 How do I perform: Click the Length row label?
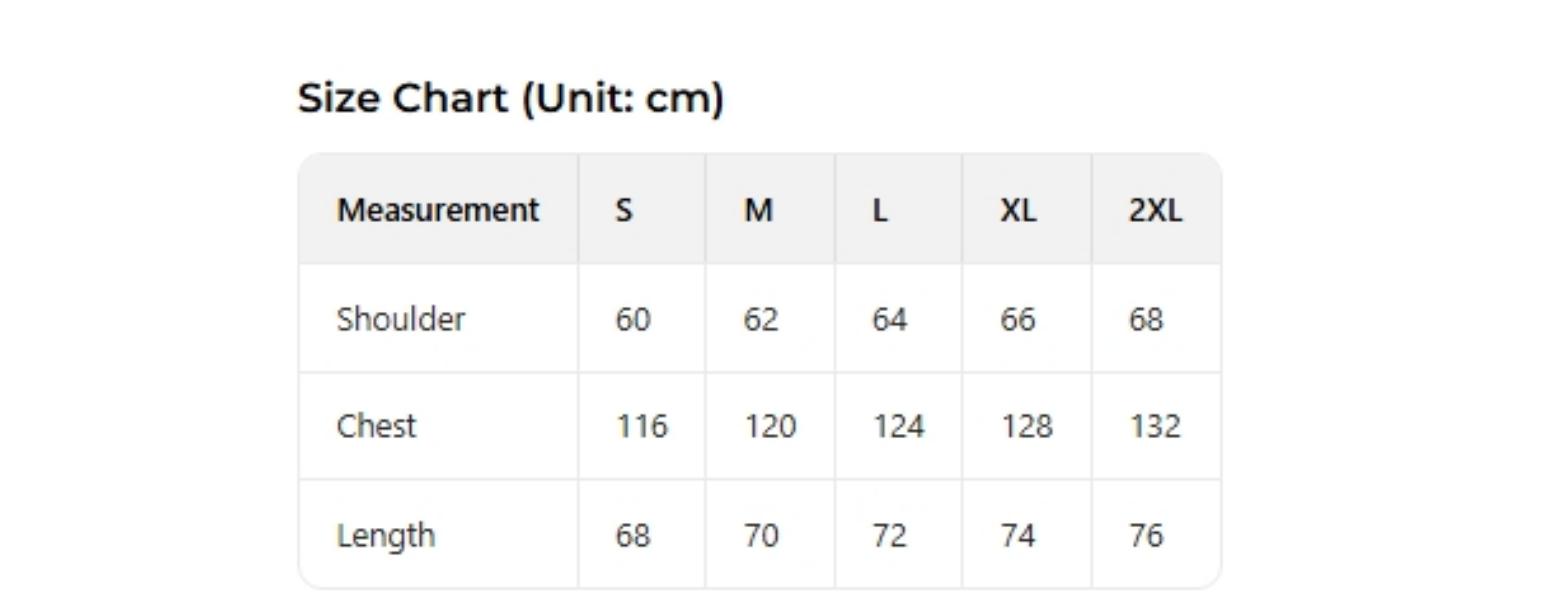(386, 535)
